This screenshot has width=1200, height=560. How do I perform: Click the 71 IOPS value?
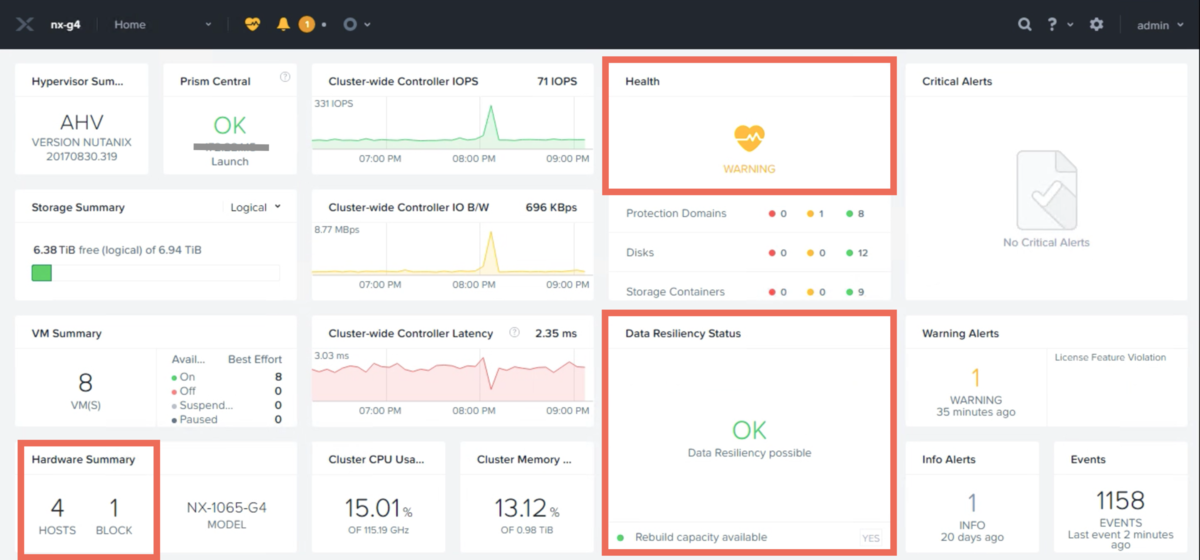pos(556,81)
